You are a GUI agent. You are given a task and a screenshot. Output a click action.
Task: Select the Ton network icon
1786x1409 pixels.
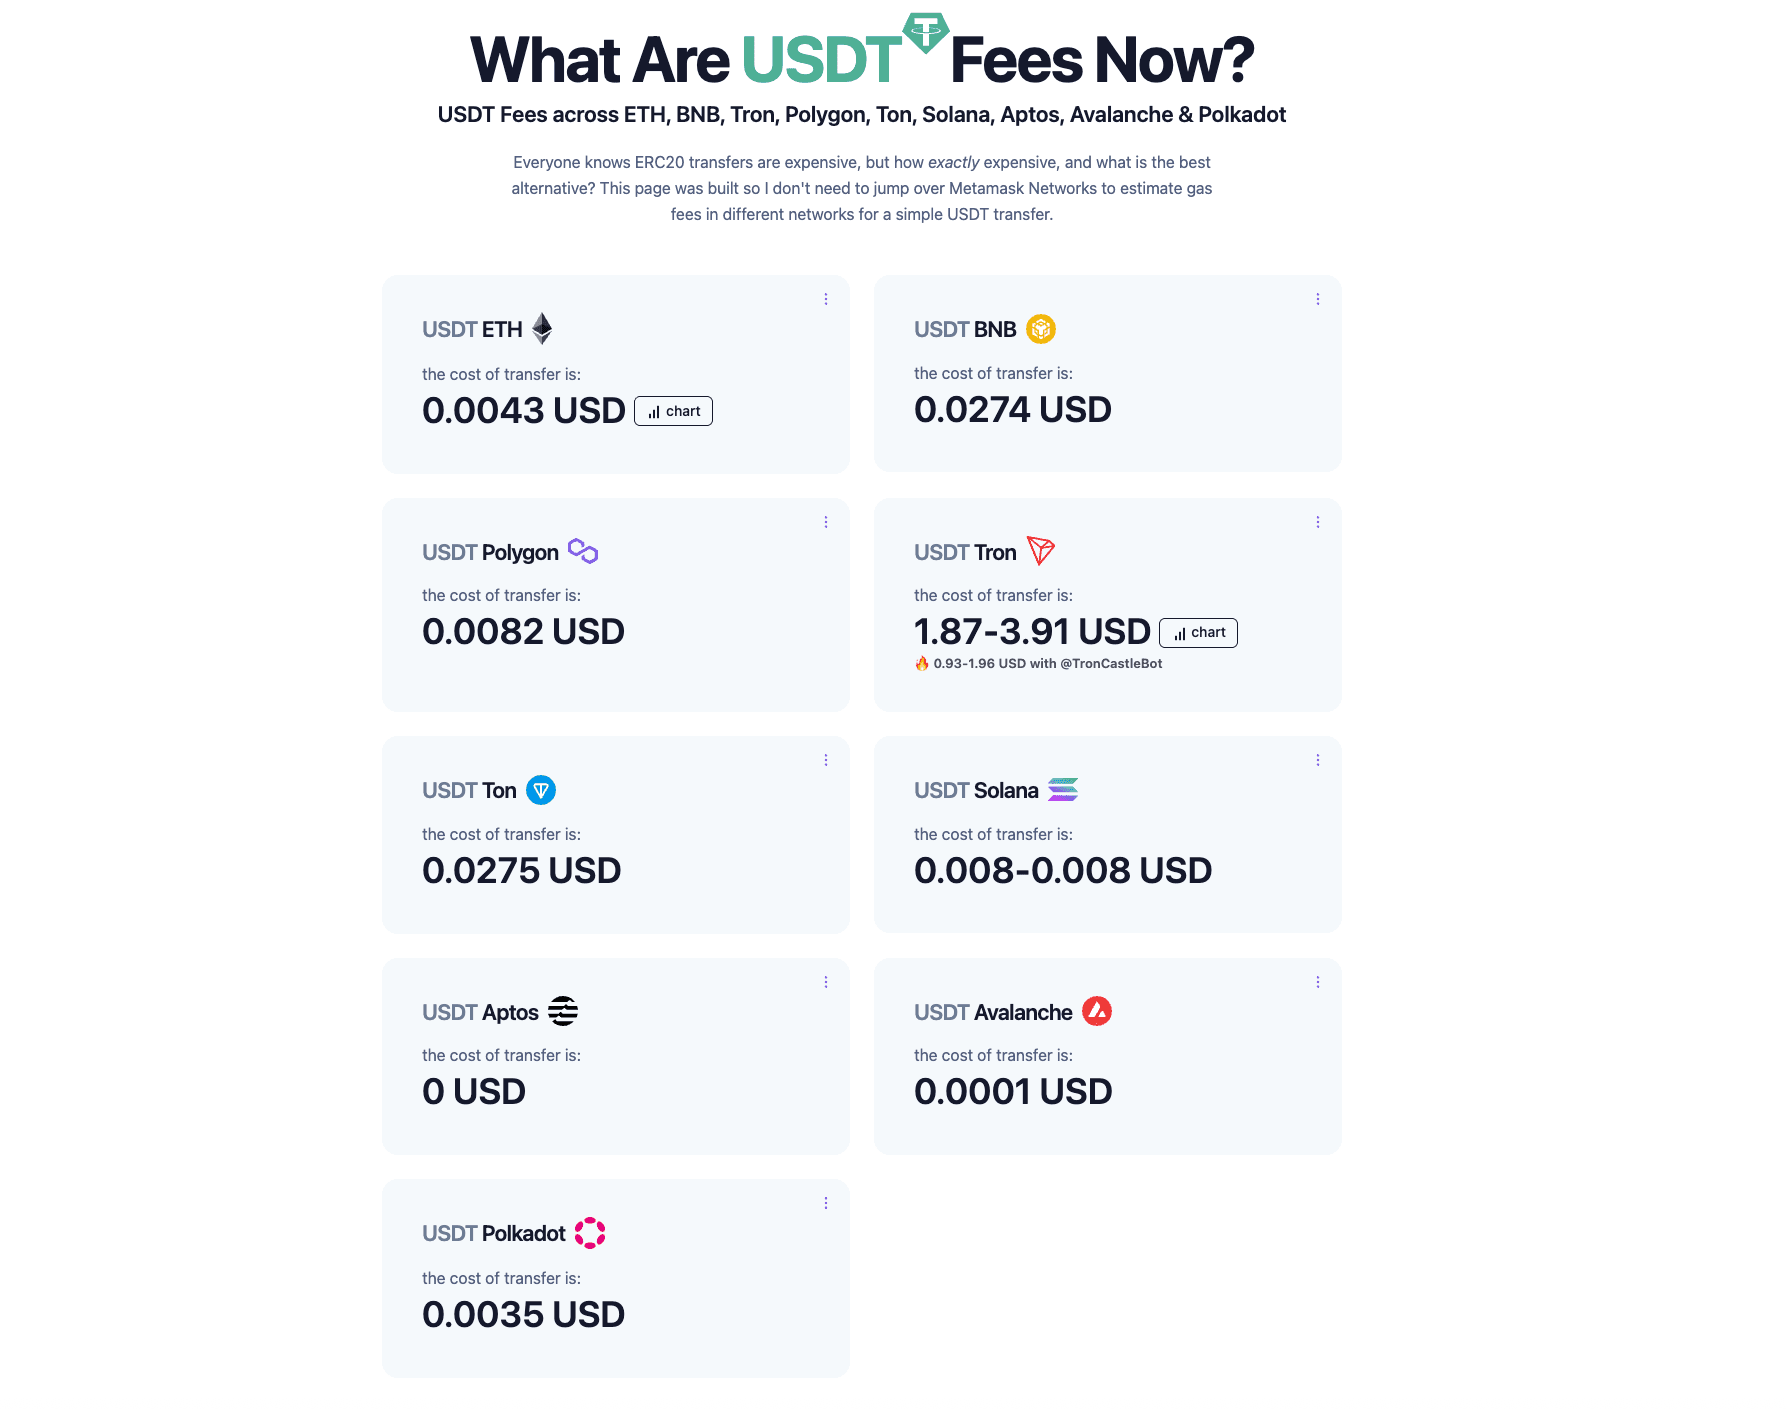pyautogui.click(x=543, y=790)
